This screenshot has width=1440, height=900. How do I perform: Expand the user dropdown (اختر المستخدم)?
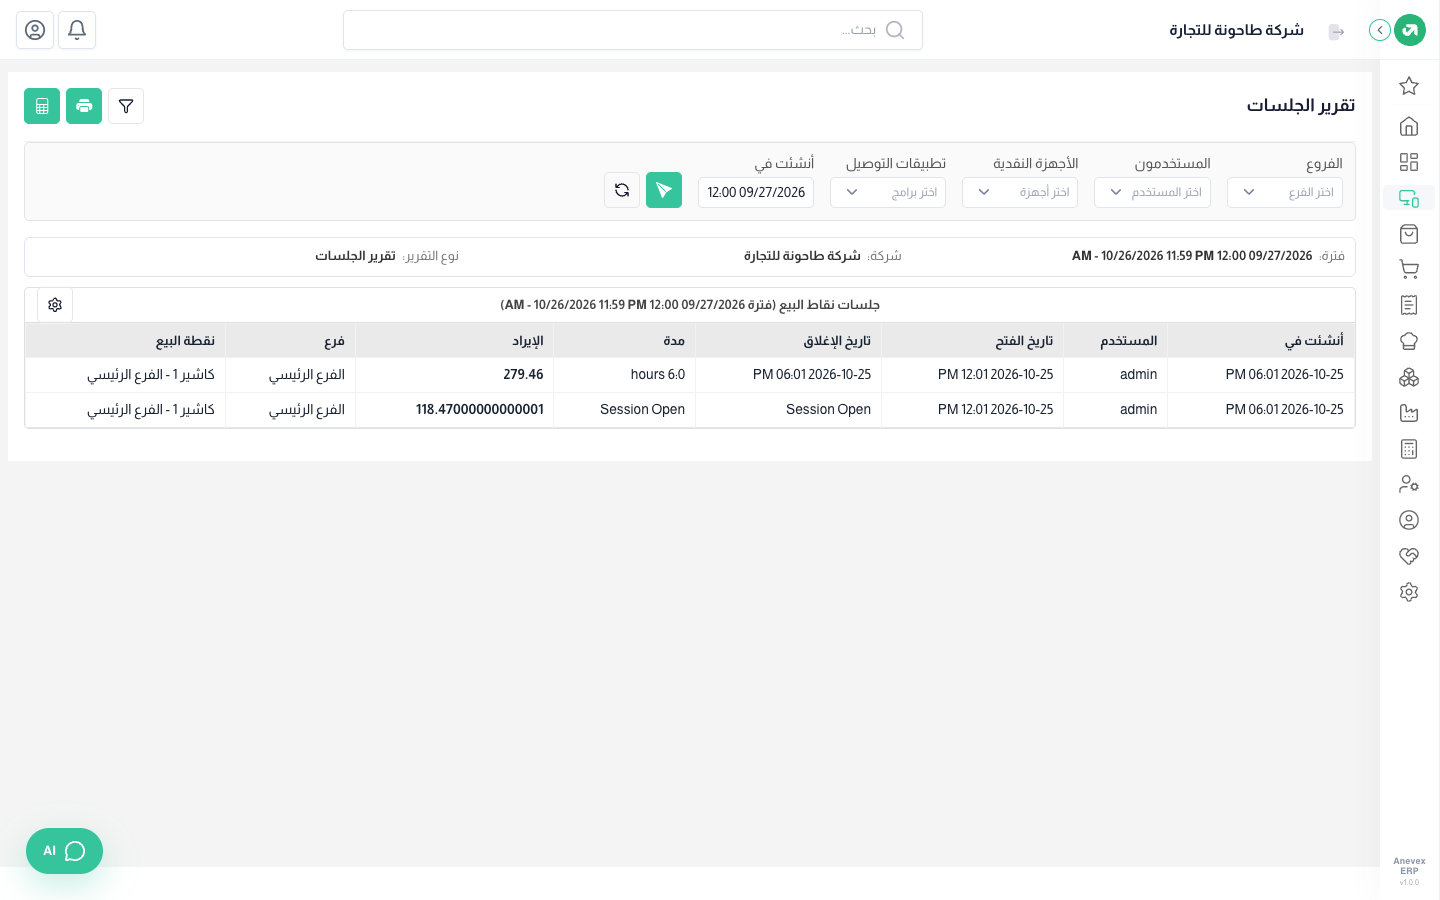tap(1152, 192)
